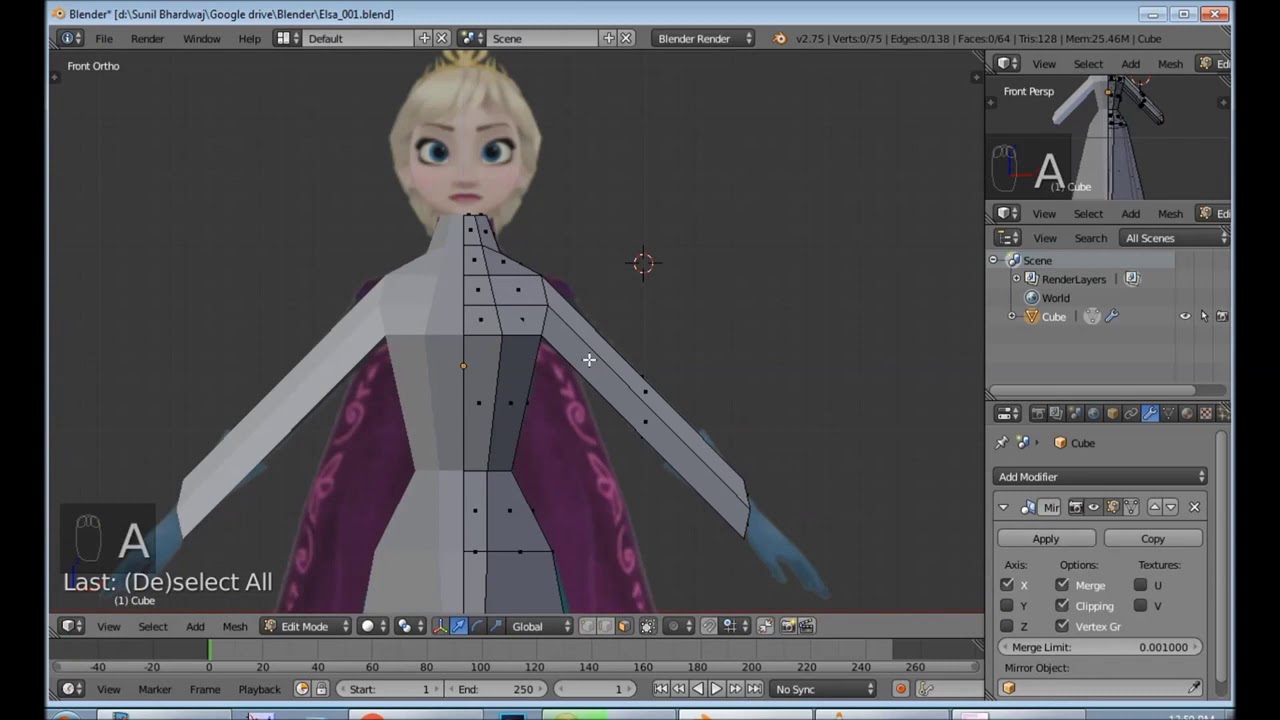Delete the Default screen layout
The image size is (1280, 720).
click(x=441, y=38)
